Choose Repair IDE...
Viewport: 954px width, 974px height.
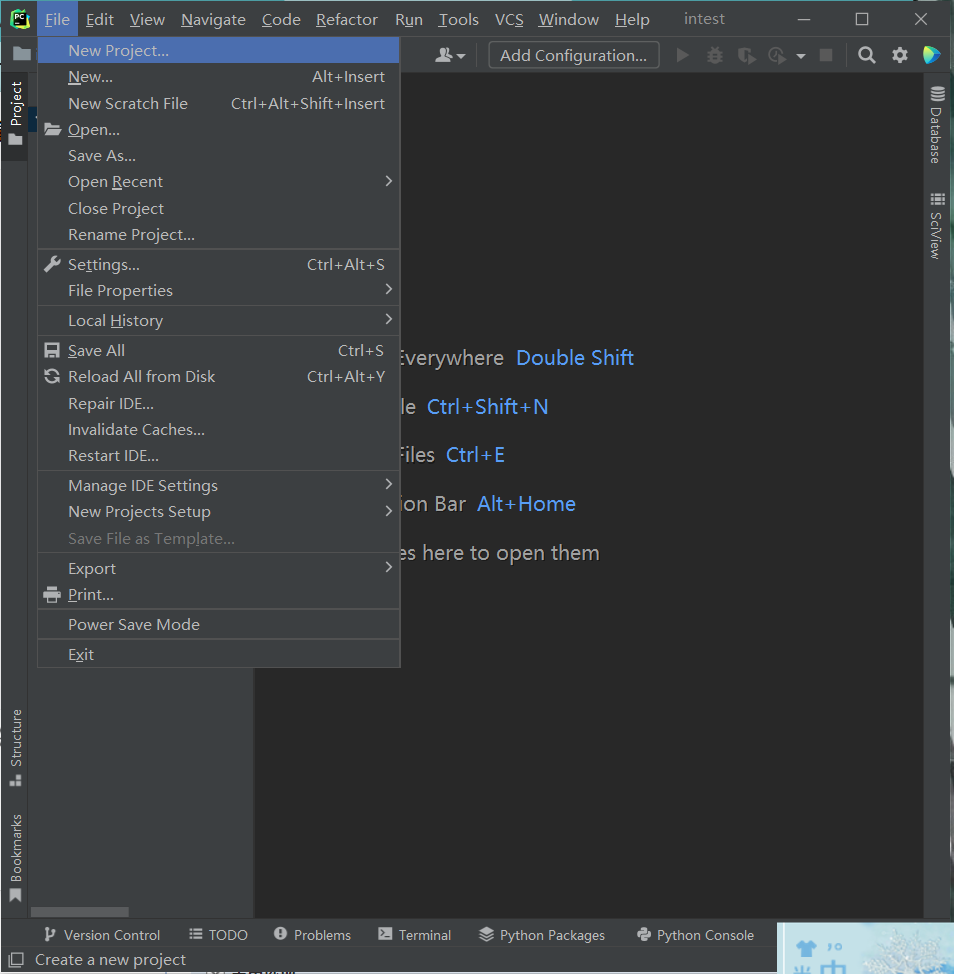click(x=218, y=403)
